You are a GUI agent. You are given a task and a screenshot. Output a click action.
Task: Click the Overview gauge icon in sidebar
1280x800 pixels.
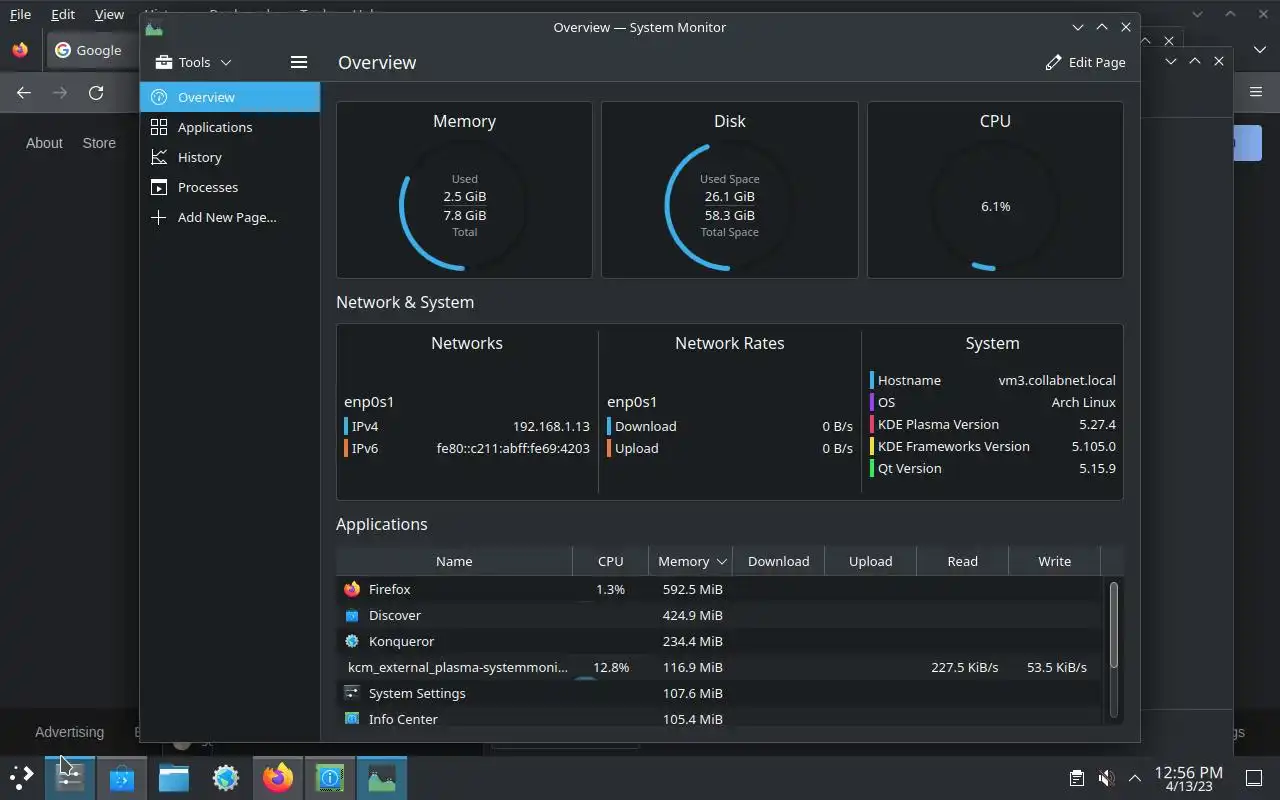[x=158, y=97]
